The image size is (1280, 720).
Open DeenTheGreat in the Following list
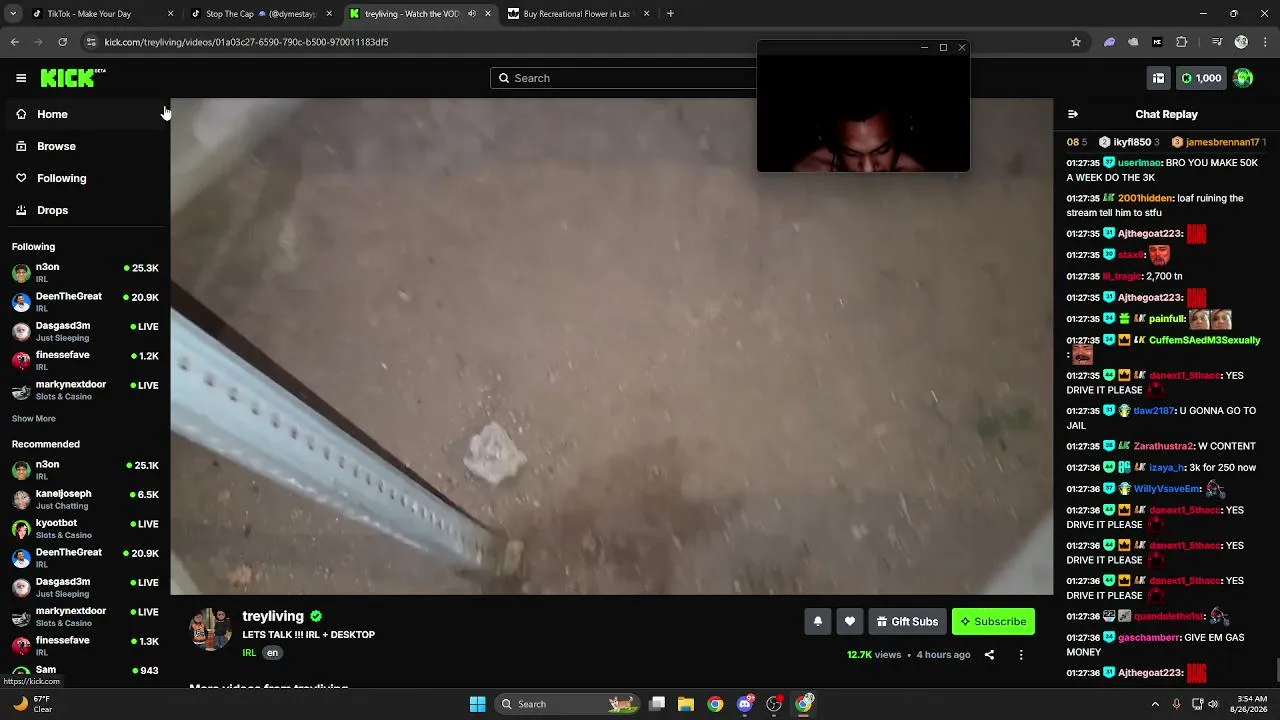click(84, 302)
